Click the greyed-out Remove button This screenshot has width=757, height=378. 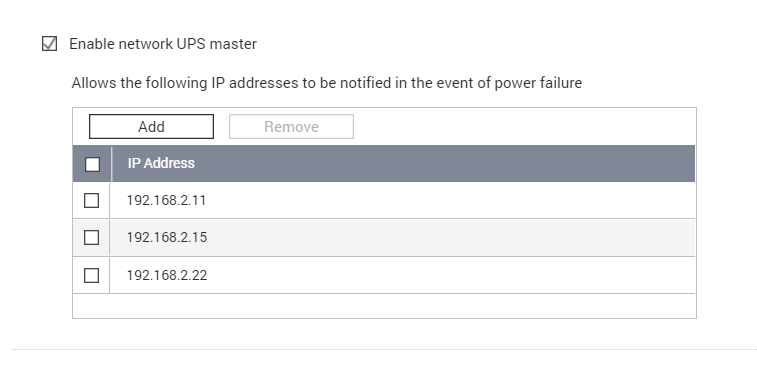(x=291, y=126)
